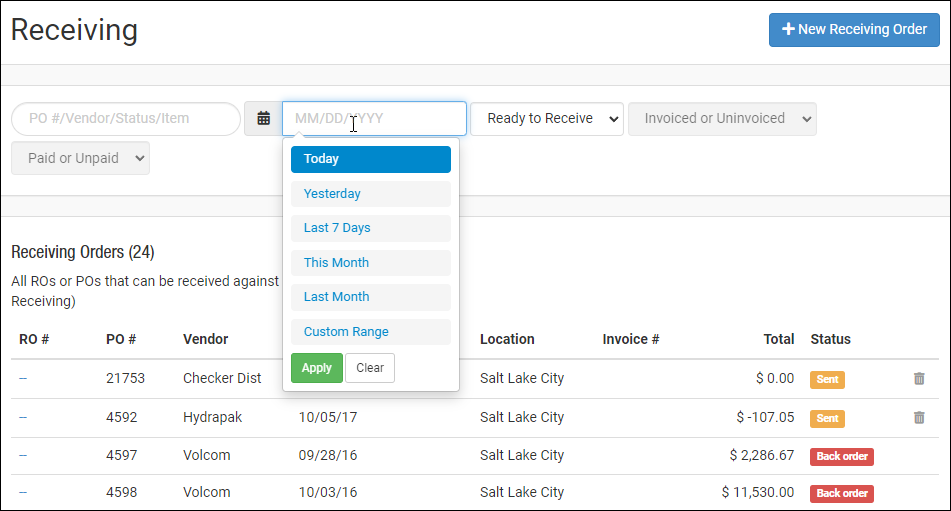Viewport: 951px width, 511px height.
Task: Click the calendar icon beside date field
Action: click(x=263, y=118)
